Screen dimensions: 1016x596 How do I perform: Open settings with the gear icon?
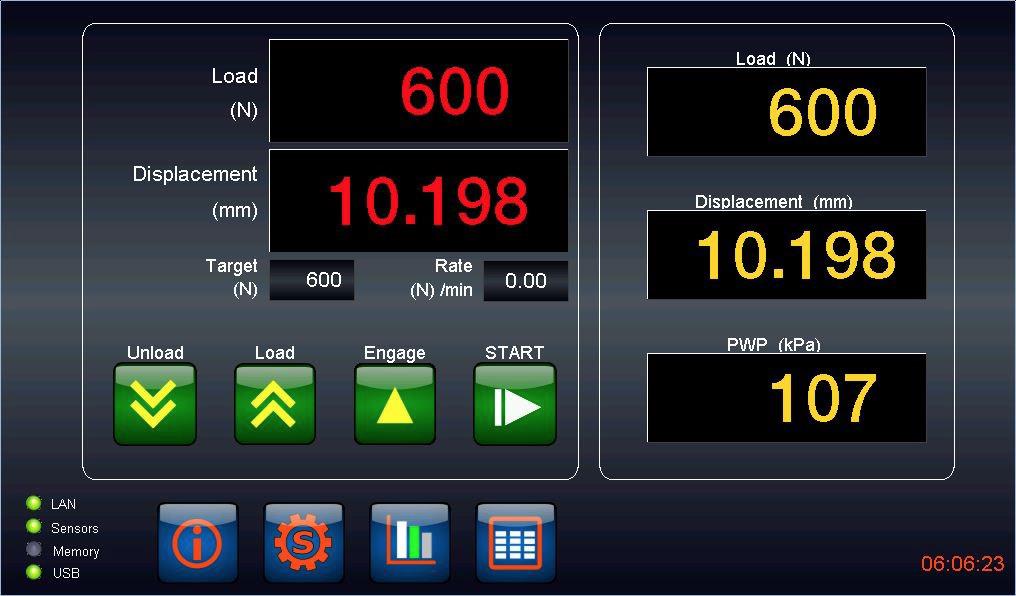coord(303,542)
